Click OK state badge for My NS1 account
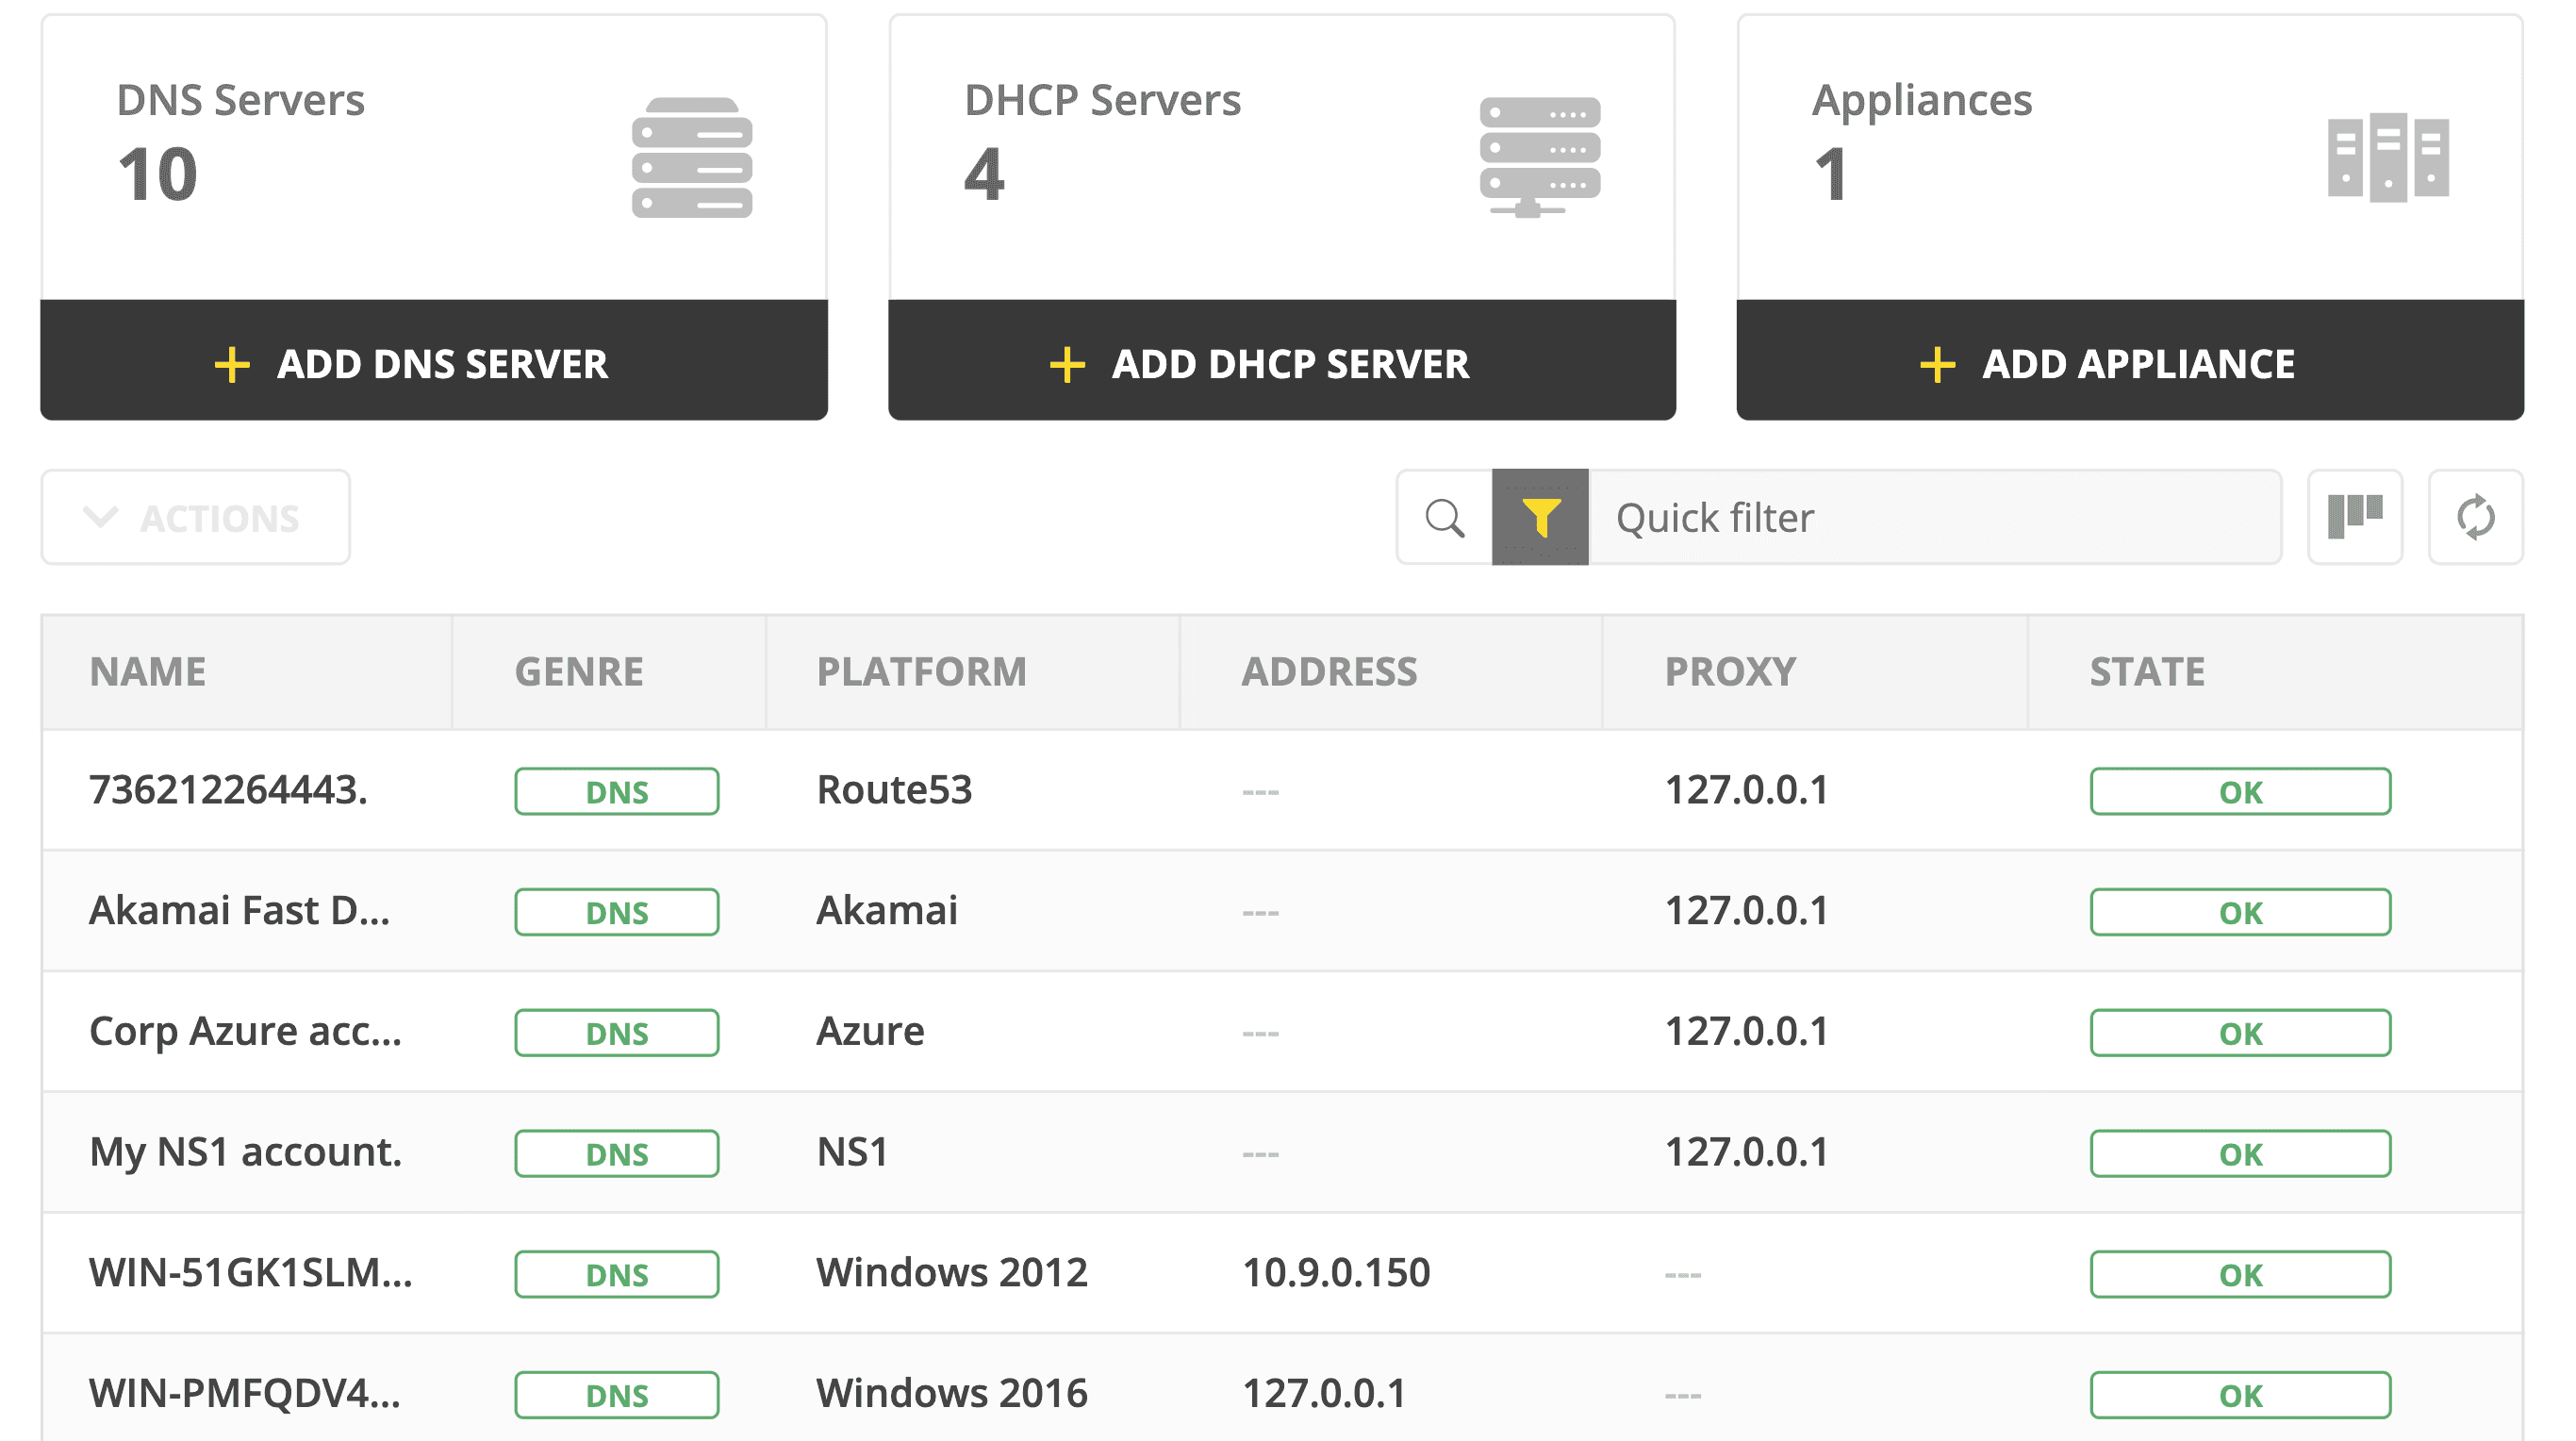Viewport: 2576px width, 1441px height. click(x=2240, y=1154)
